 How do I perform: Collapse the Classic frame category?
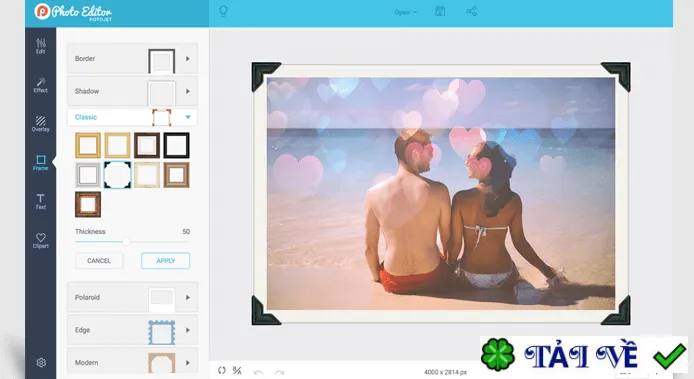pyautogui.click(x=132, y=117)
